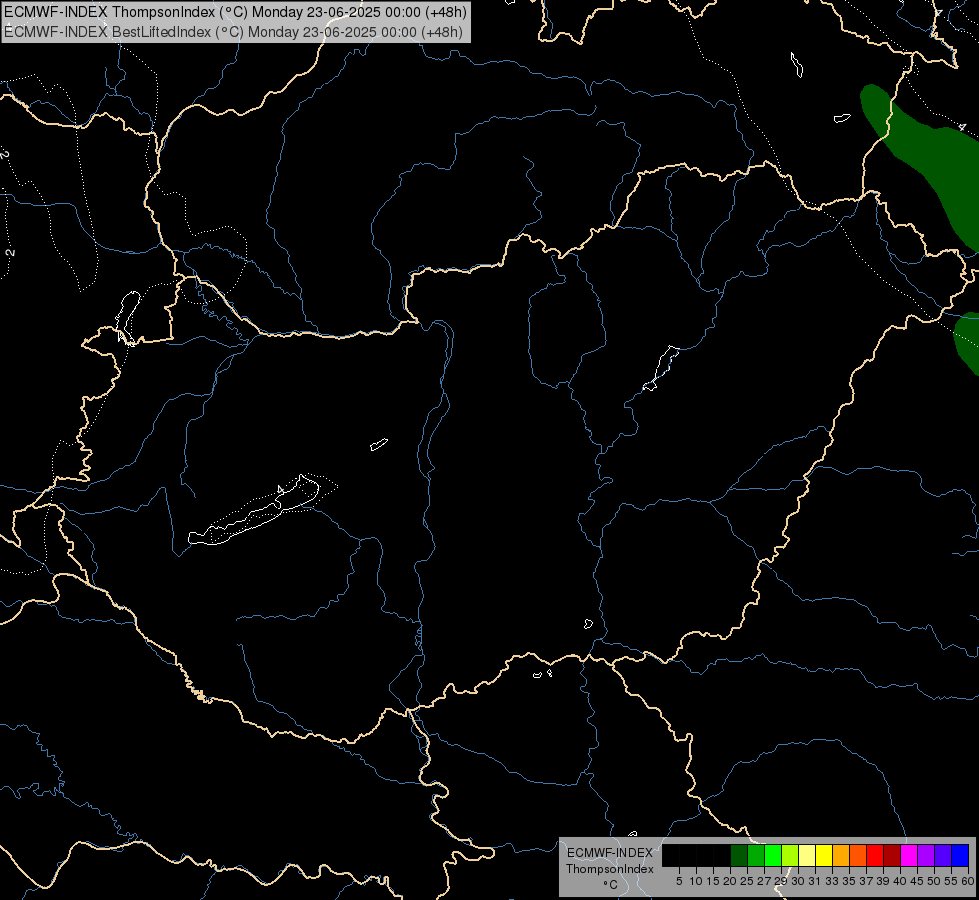979x900 pixels.
Task: Click the legend title 'ECMWF-INDEX'
Action: tap(610, 853)
